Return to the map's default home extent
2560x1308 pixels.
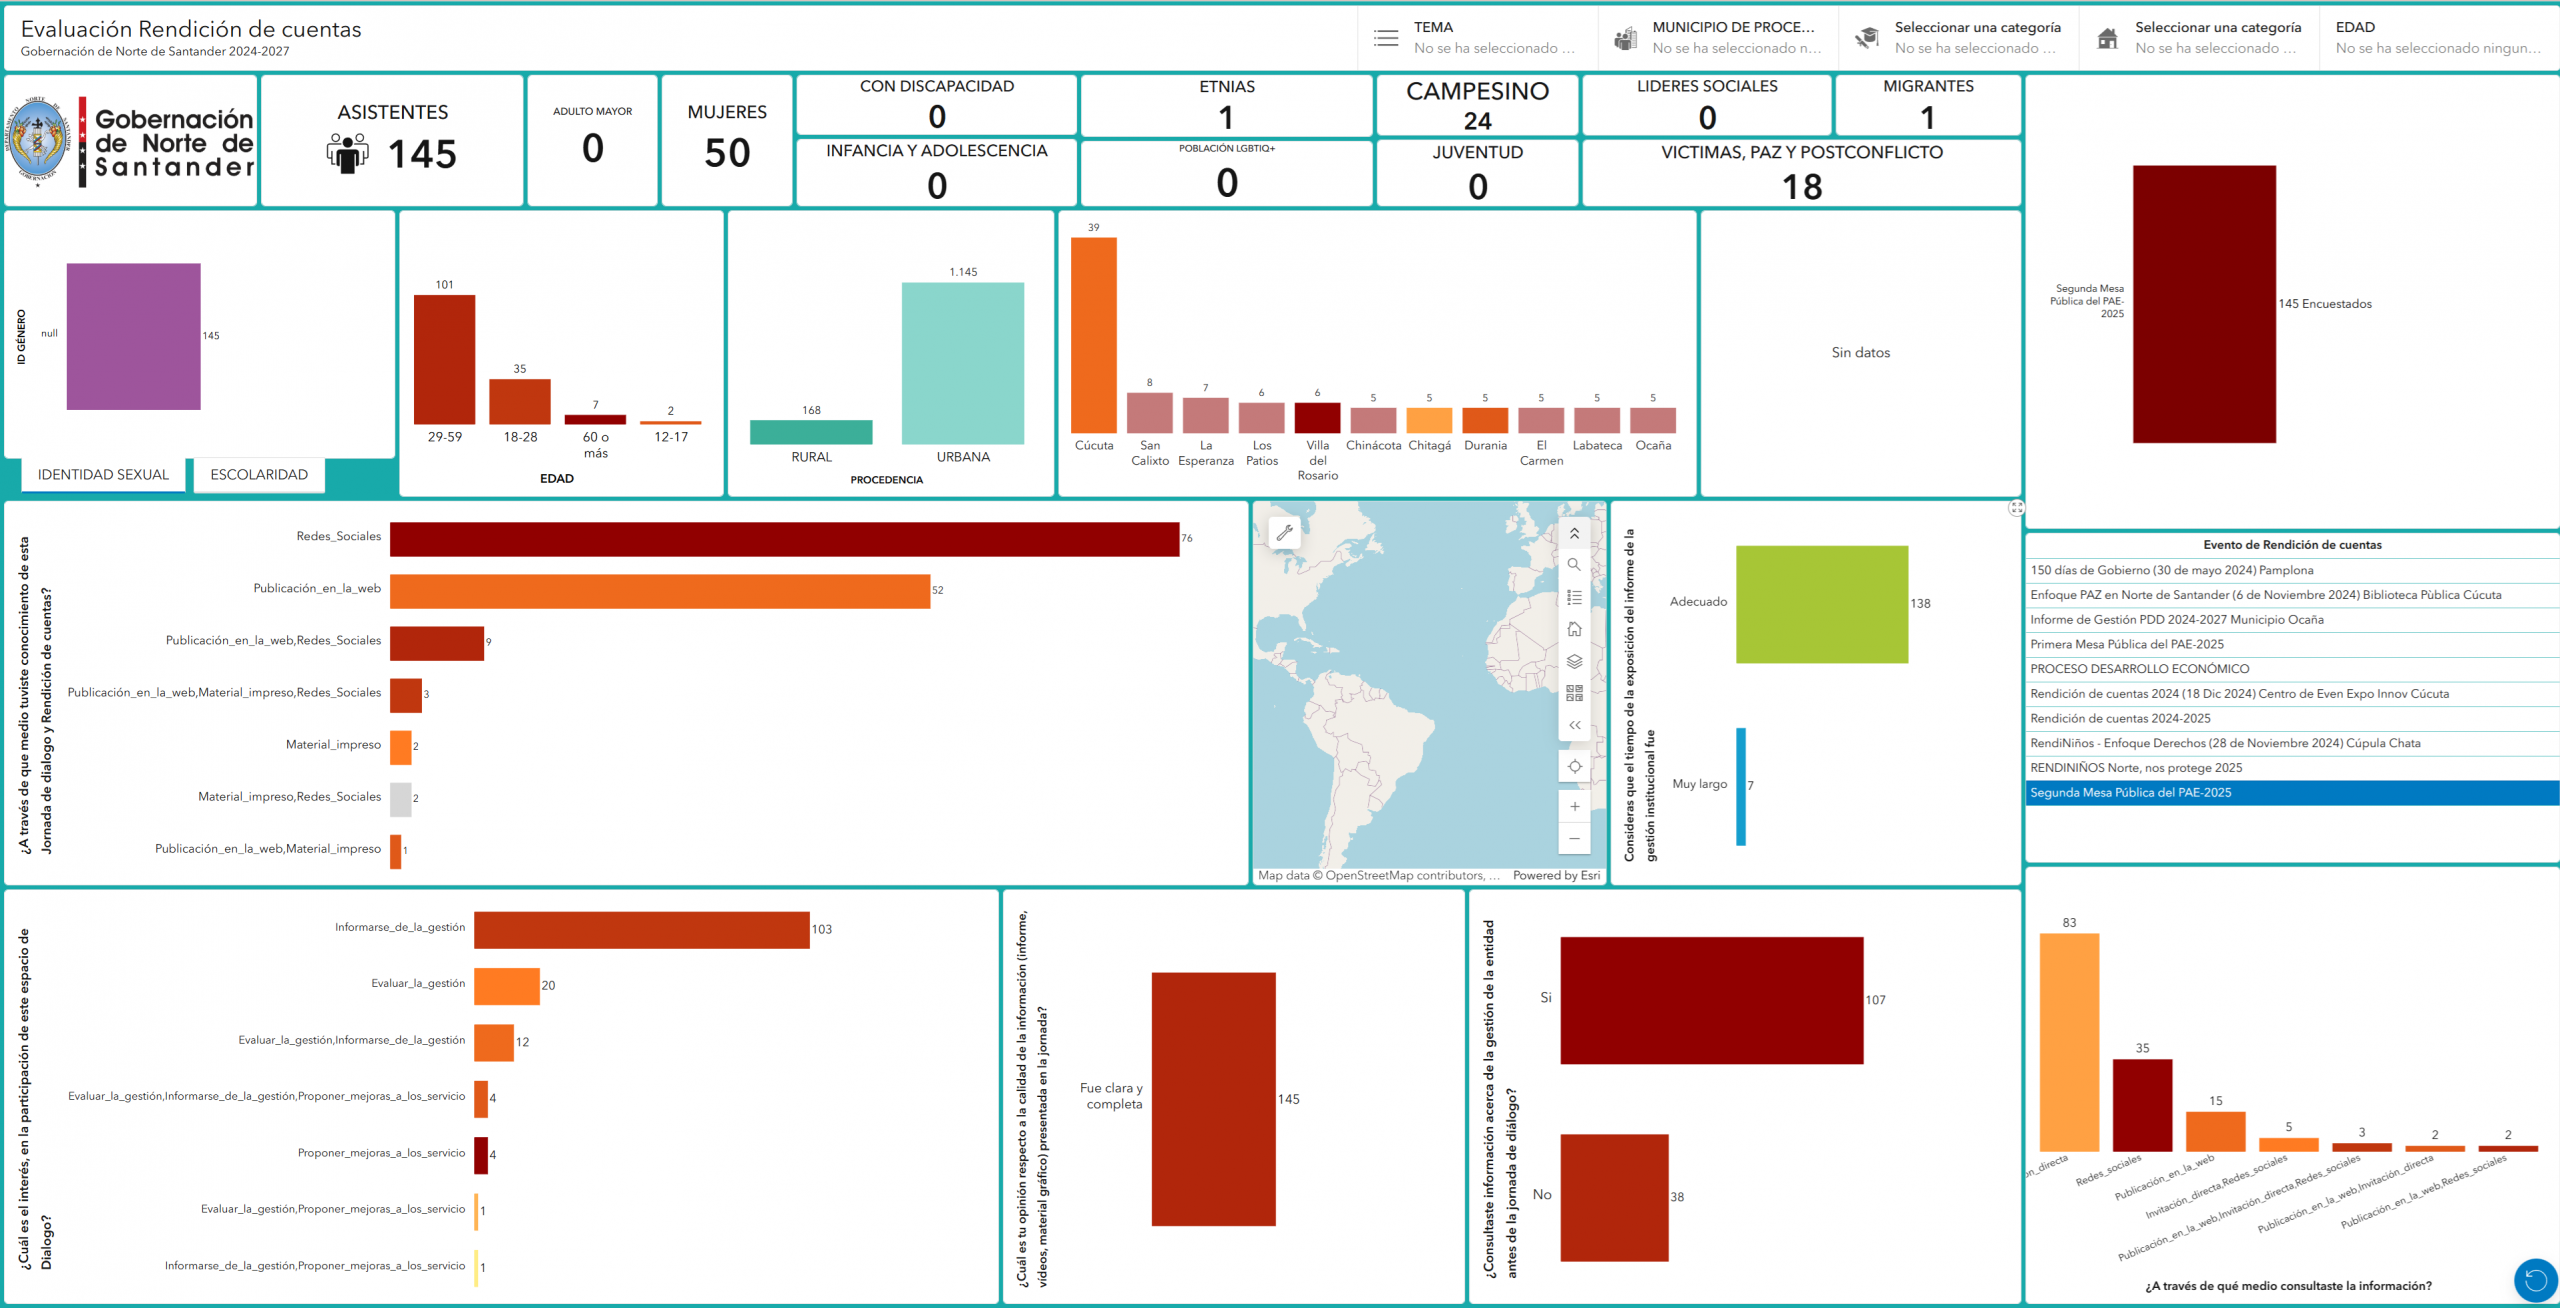1575,629
